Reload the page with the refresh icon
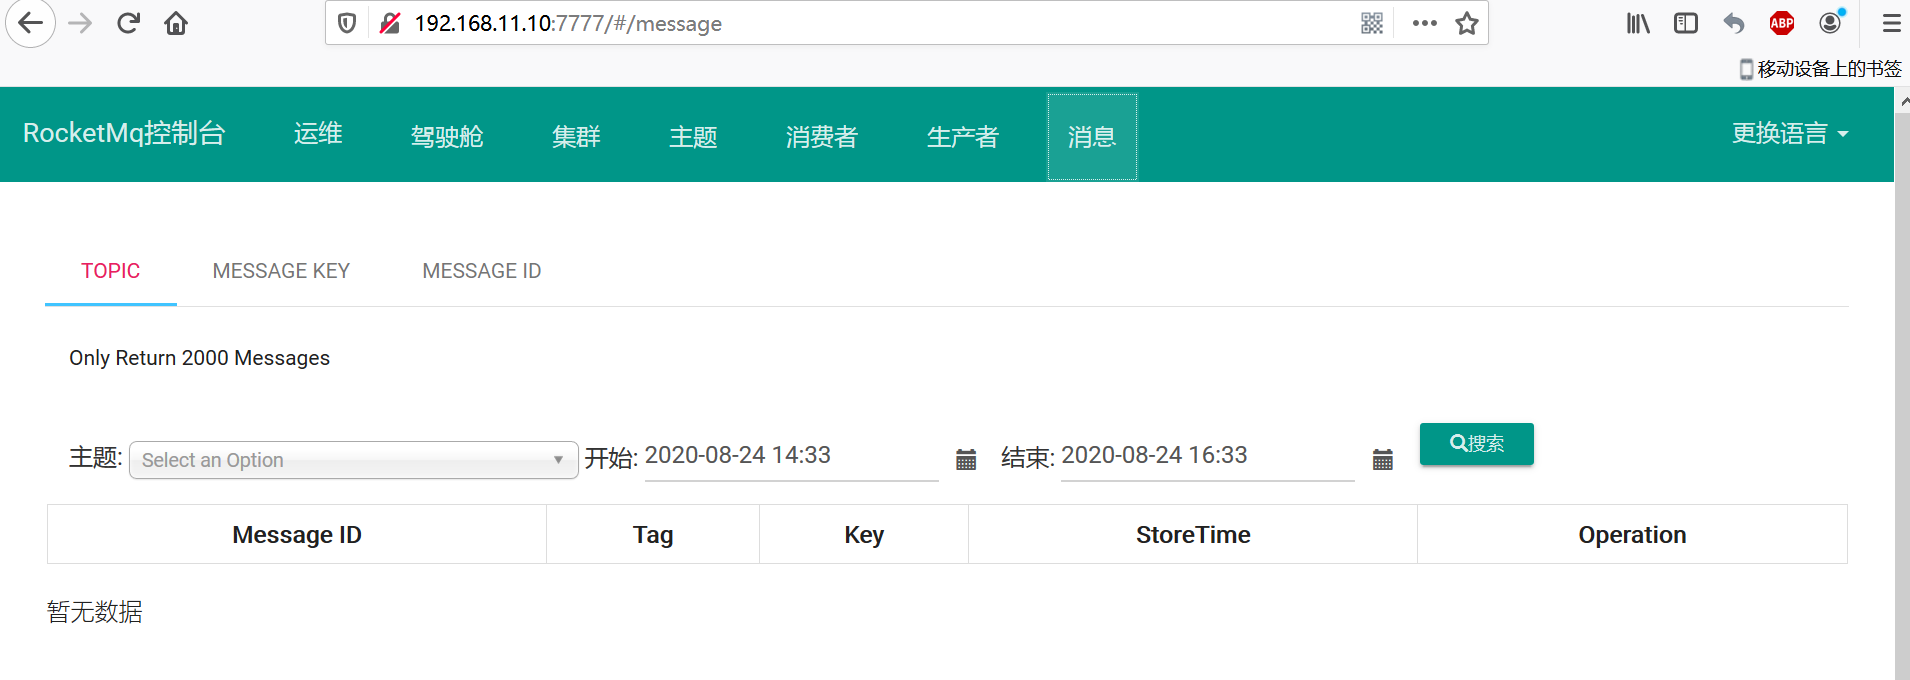Viewport: 1910px width, 680px height. pyautogui.click(x=128, y=23)
